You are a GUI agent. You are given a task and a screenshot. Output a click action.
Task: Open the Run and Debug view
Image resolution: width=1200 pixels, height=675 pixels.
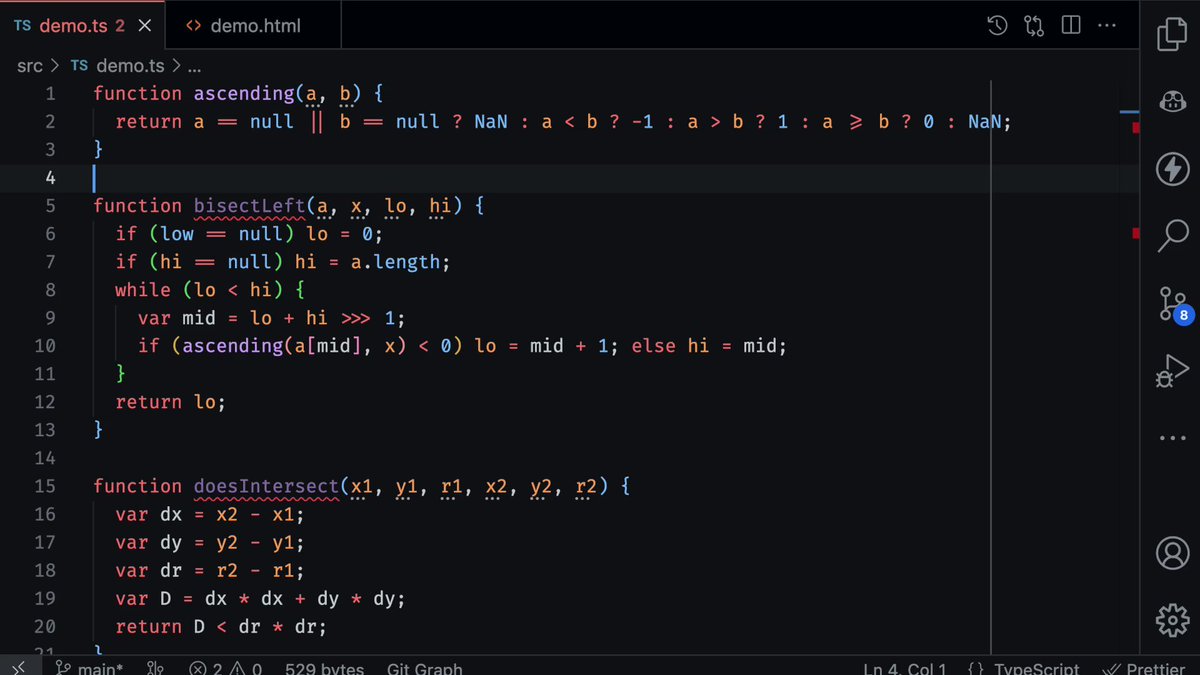pyautogui.click(x=1171, y=370)
